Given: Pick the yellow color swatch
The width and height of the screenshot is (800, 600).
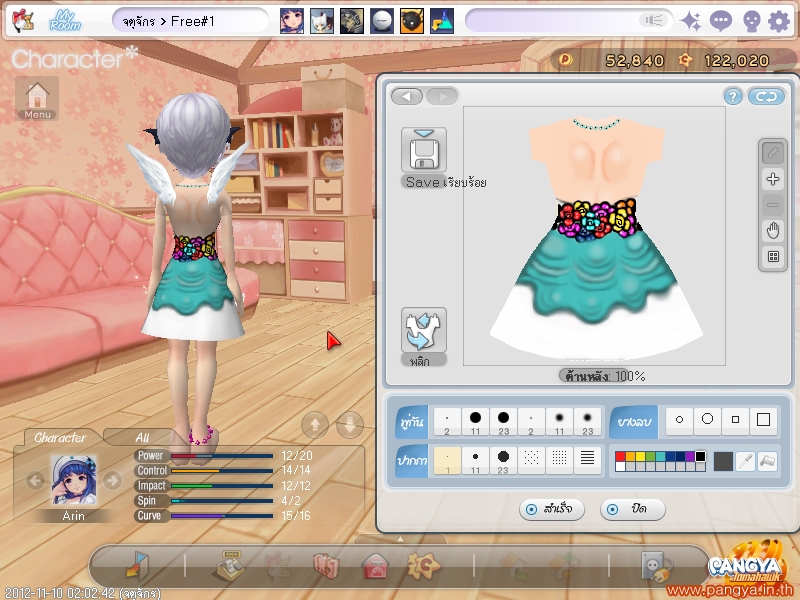Looking at the screenshot, I should 640,457.
